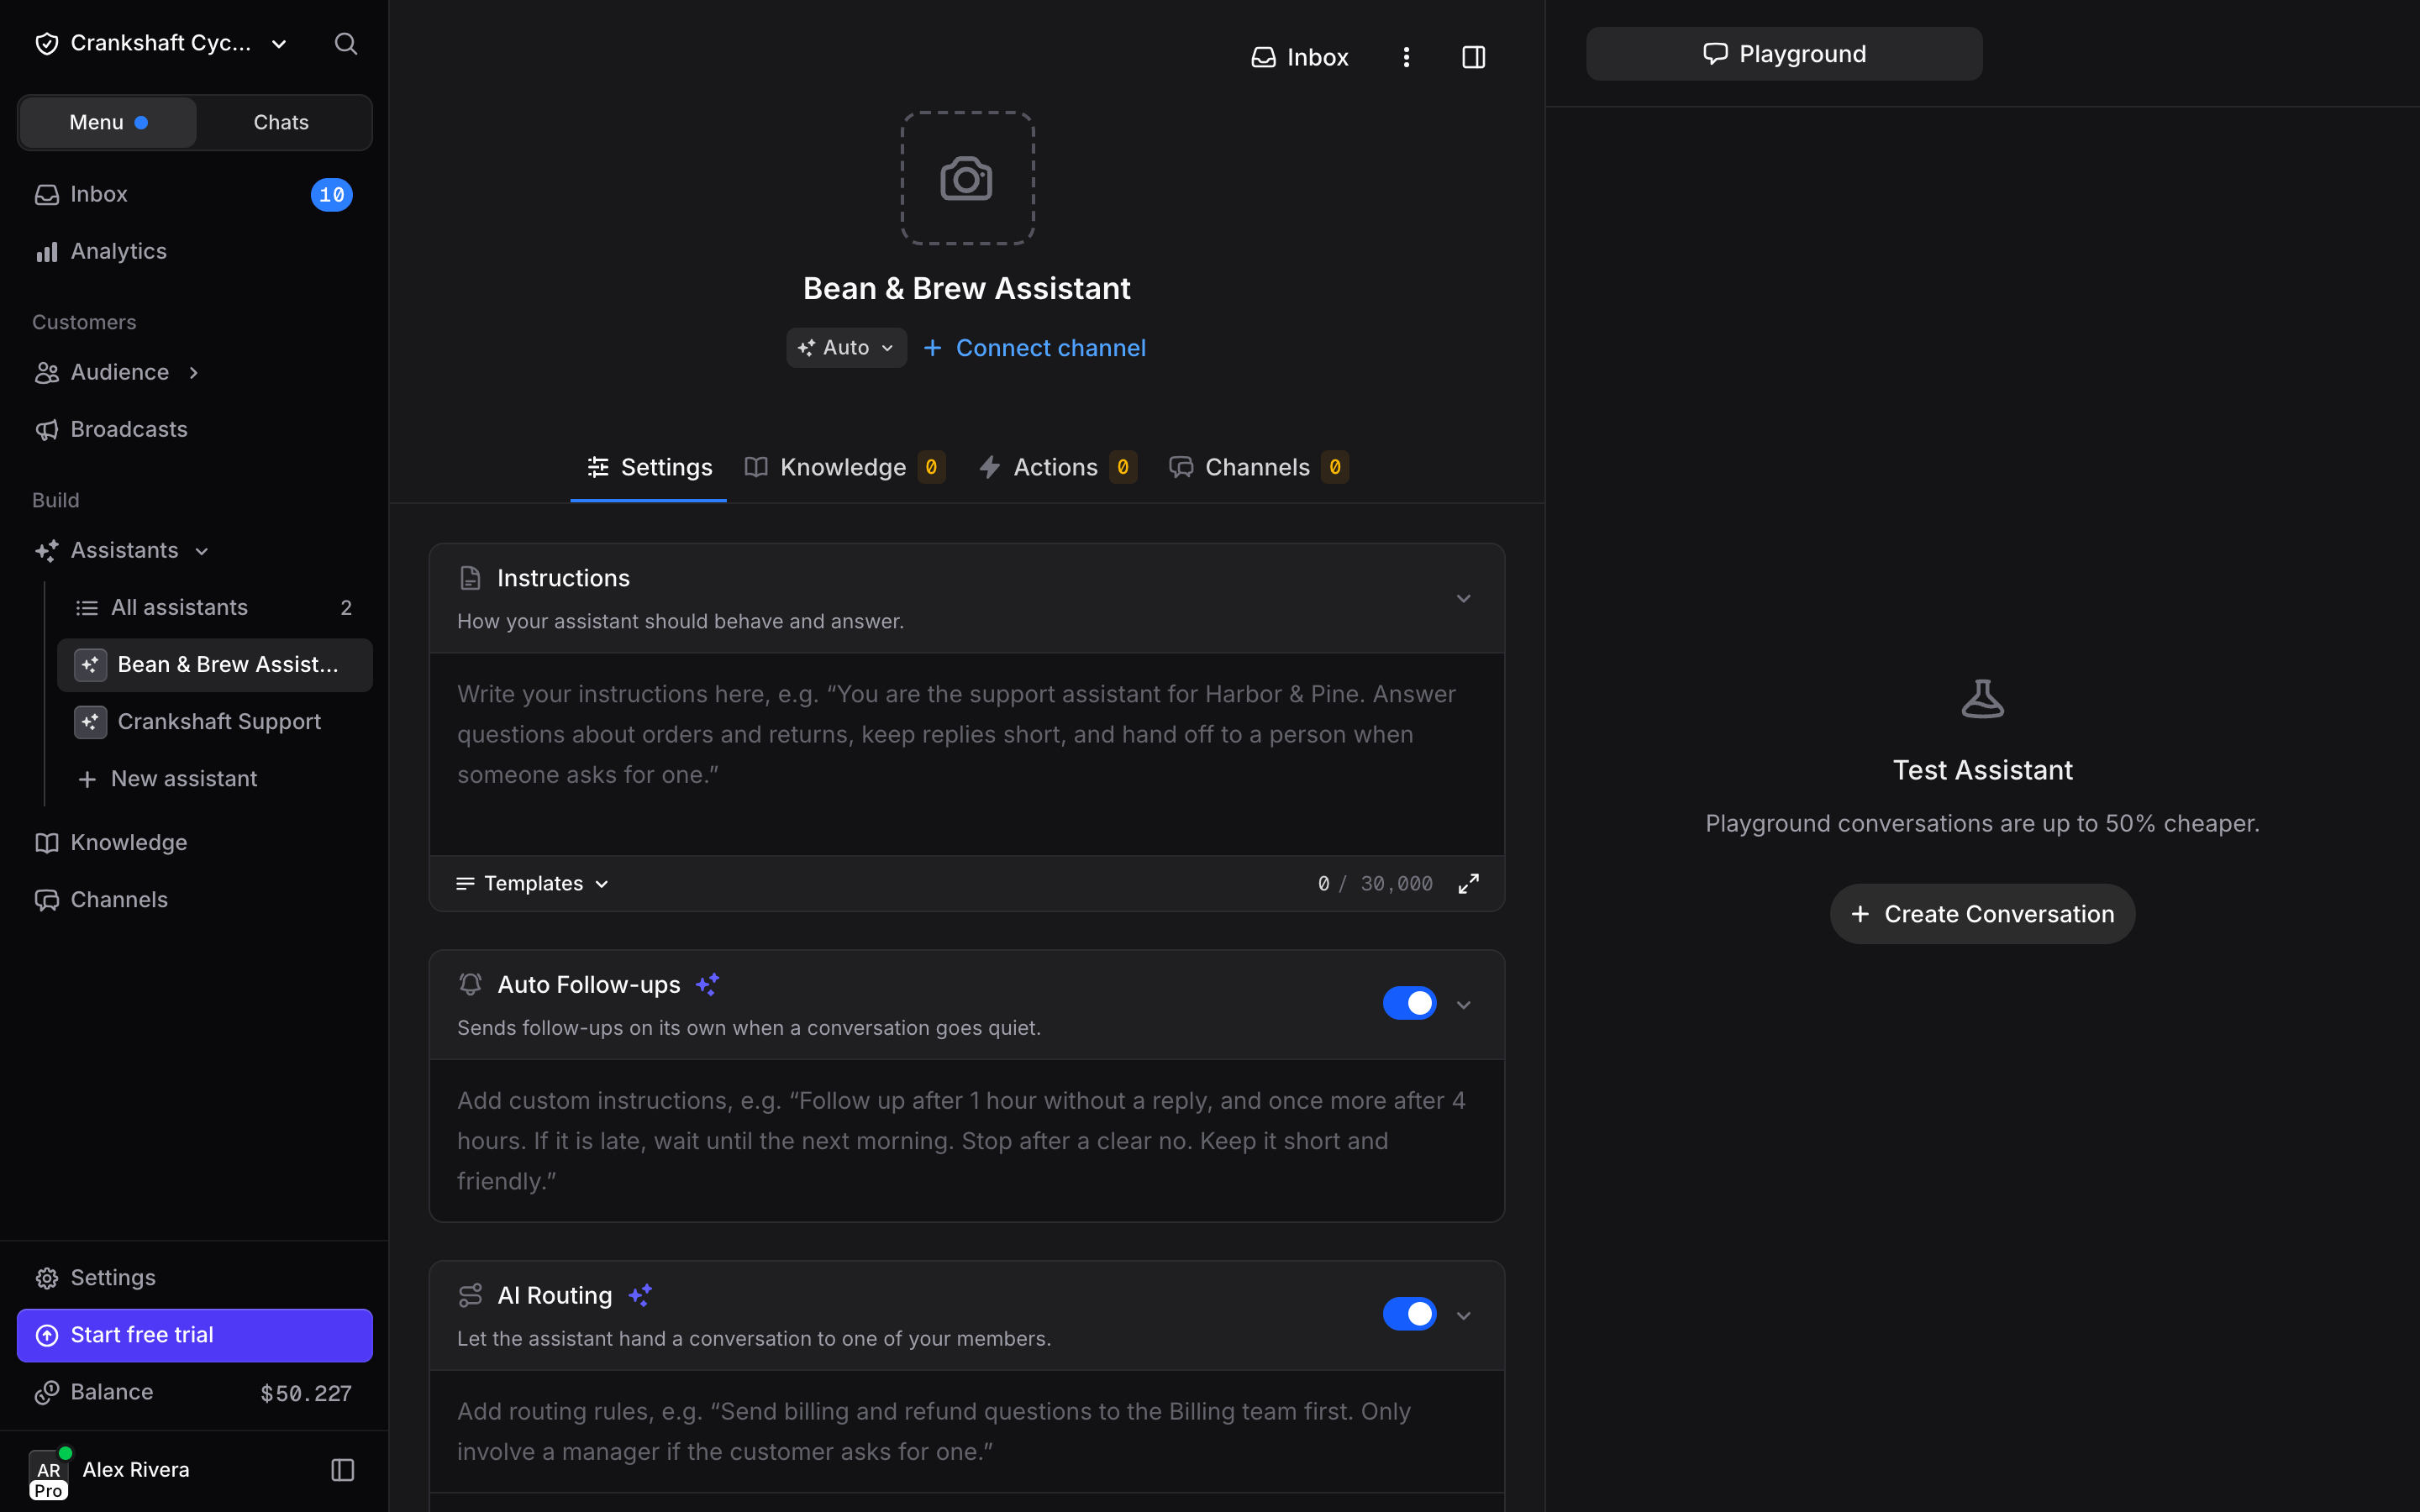The height and width of the screenshot is (1512, 2420).
Task: Click New assistant plus entry
Action: (x=215, y=778)
